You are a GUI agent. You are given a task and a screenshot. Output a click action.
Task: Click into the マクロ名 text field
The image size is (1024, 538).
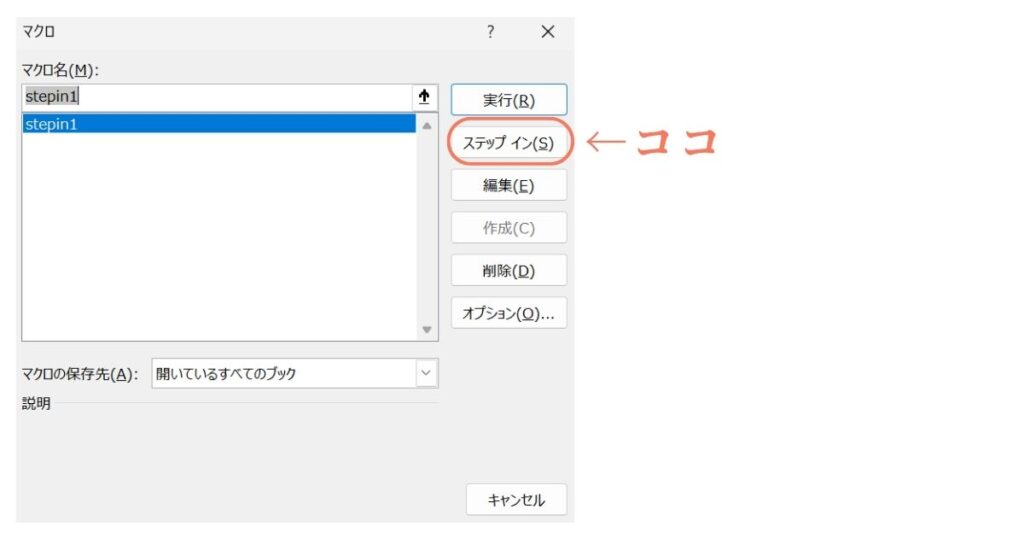[215, 97]
